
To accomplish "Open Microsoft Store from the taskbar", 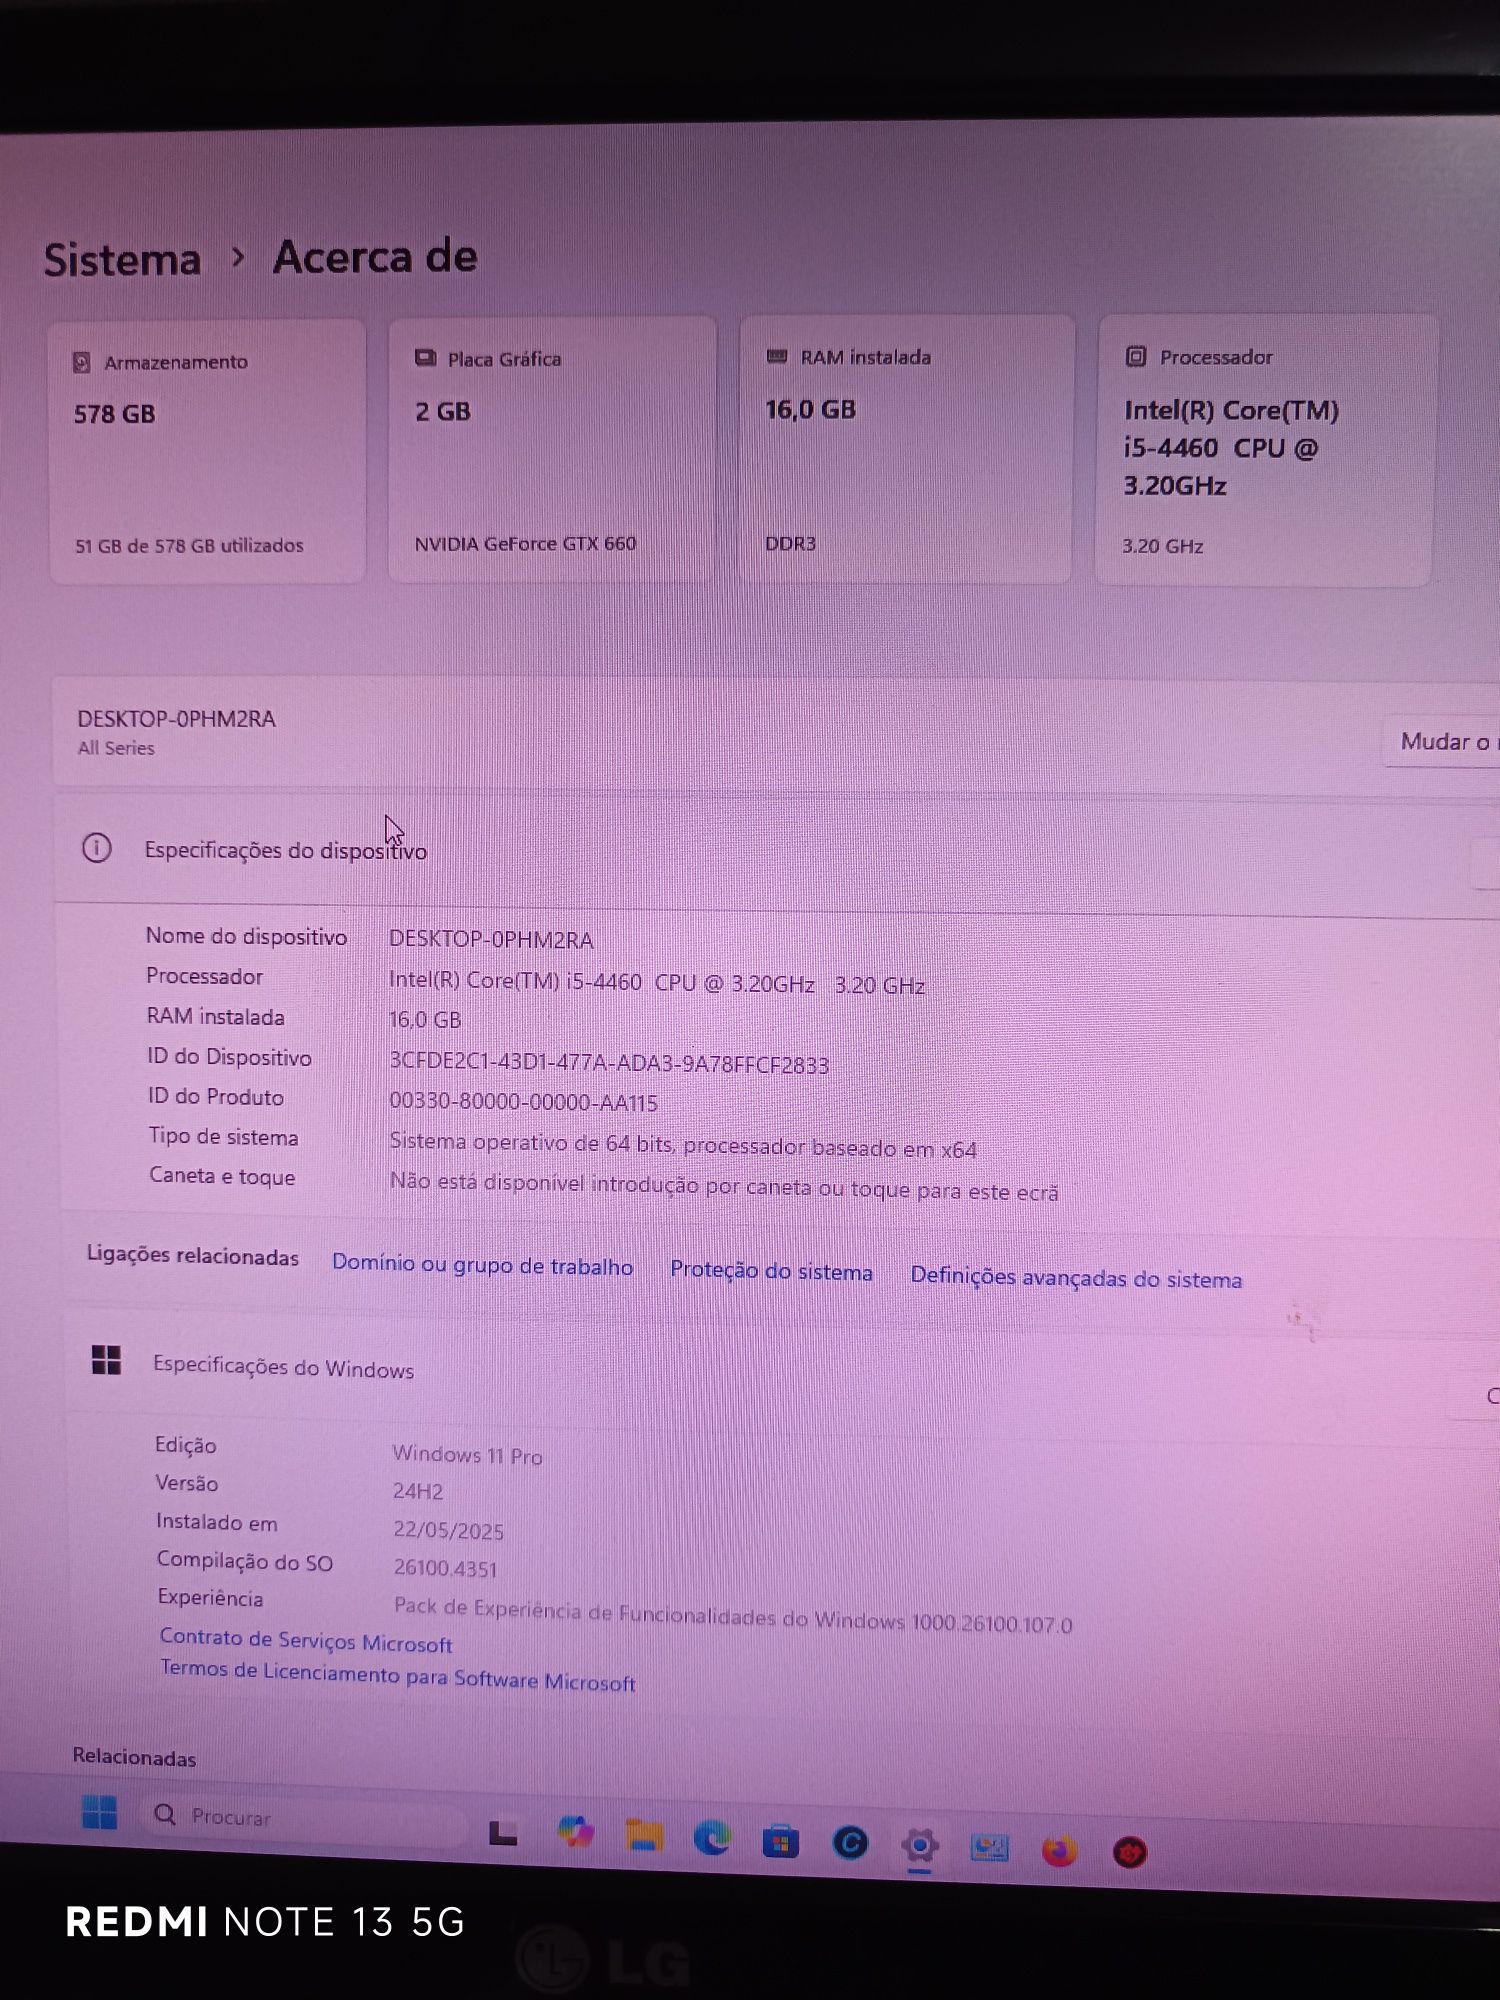I will click(780, 1841).
